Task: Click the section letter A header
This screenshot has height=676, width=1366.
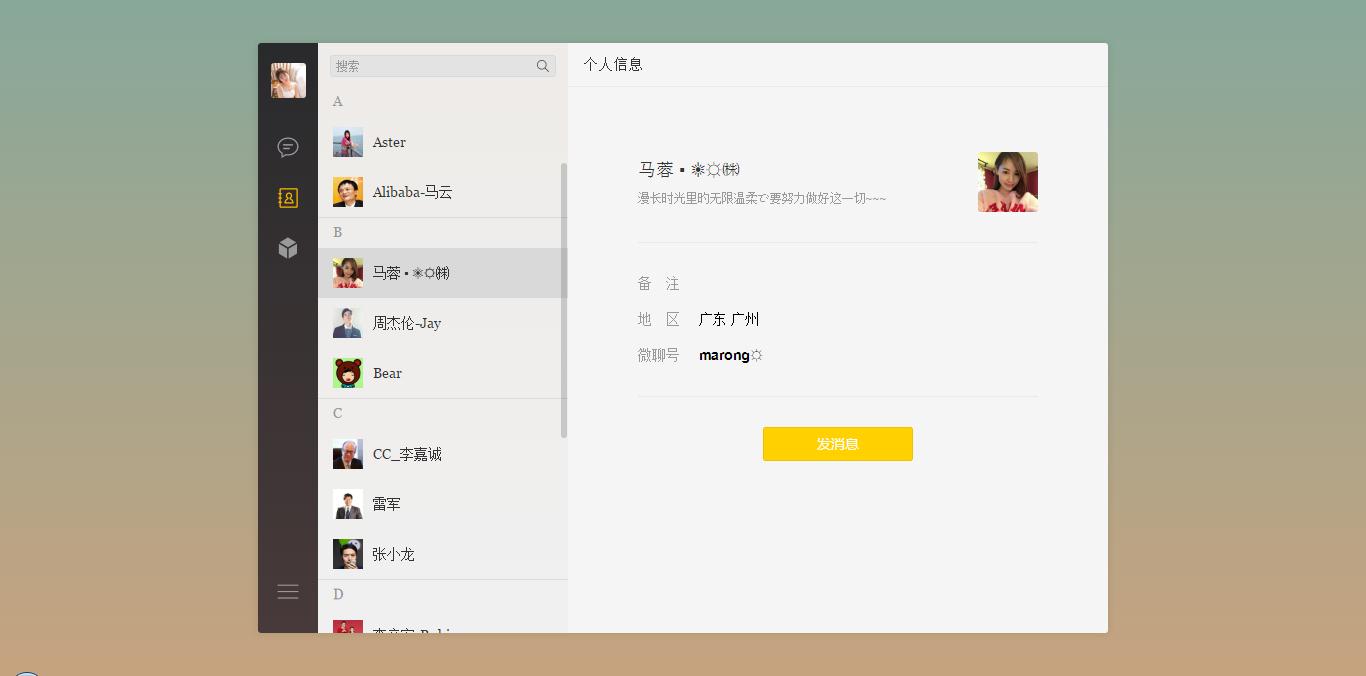Action: 338,101
